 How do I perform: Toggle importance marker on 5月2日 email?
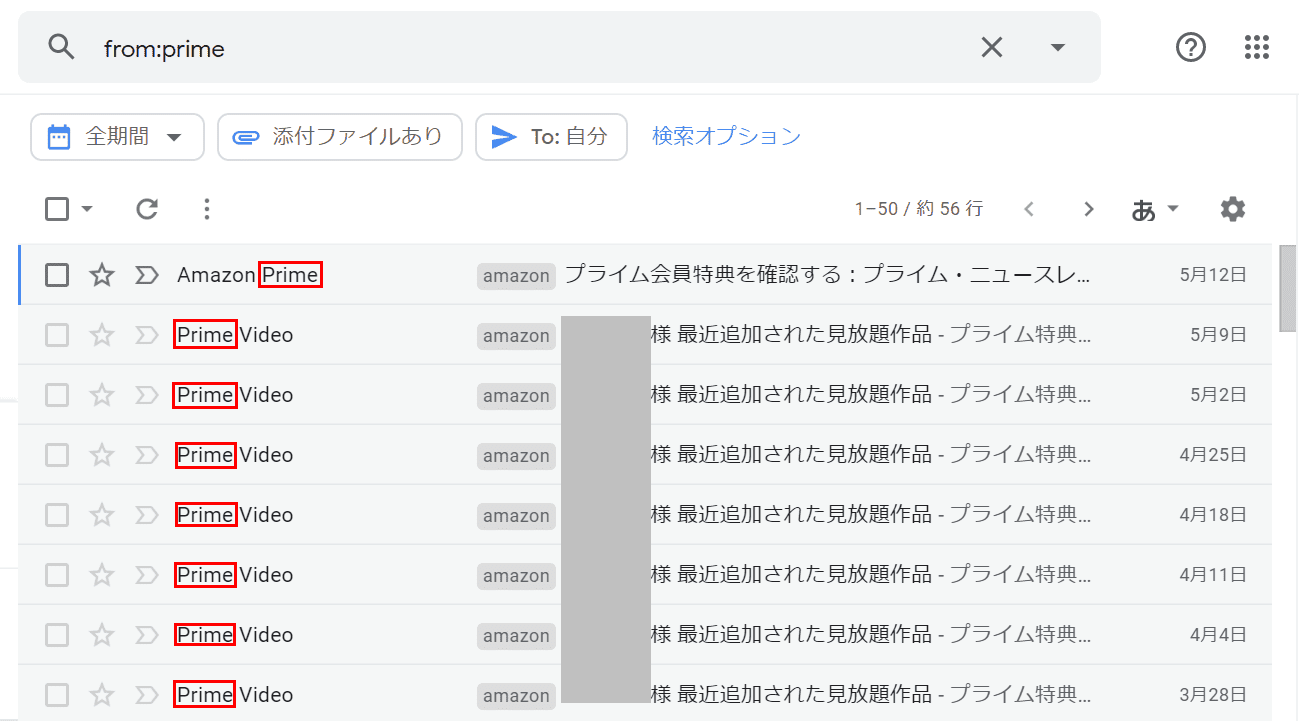coord(147,395)
